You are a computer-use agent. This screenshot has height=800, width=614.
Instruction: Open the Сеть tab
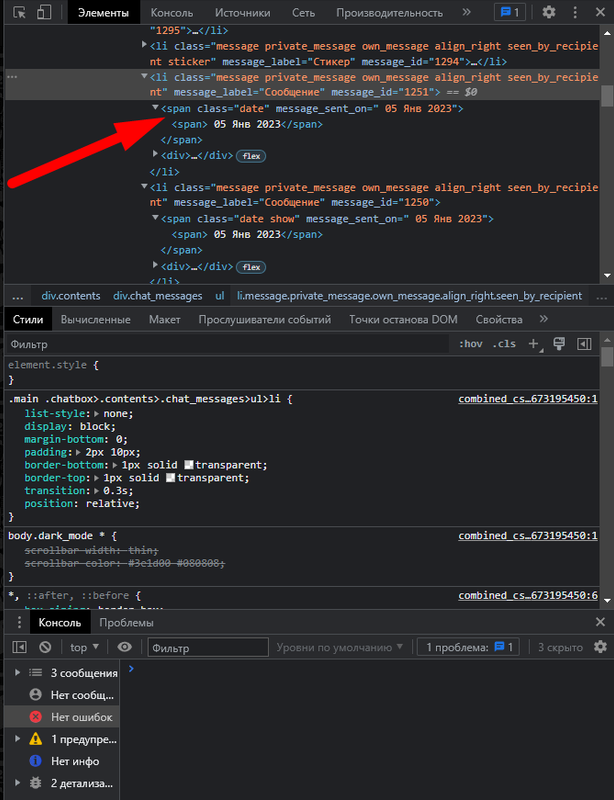point(303,13)
